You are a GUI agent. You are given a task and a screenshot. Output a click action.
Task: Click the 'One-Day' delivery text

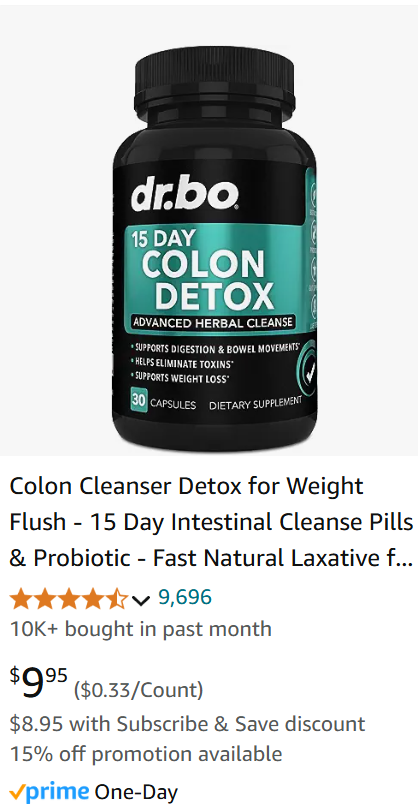tap(136, 792)
